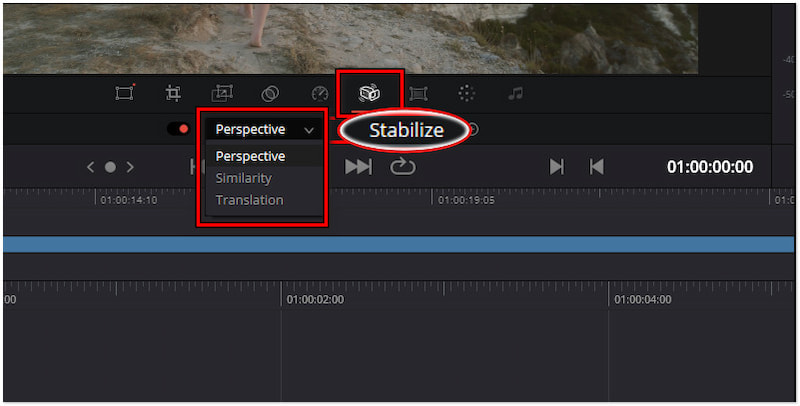
Task: Click the Stabilize button
Action: tap(406, 130)
